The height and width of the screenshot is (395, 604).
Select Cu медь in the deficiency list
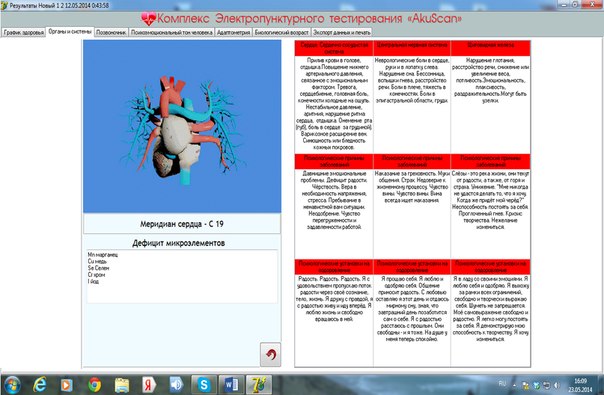click(x=97, y=261)
